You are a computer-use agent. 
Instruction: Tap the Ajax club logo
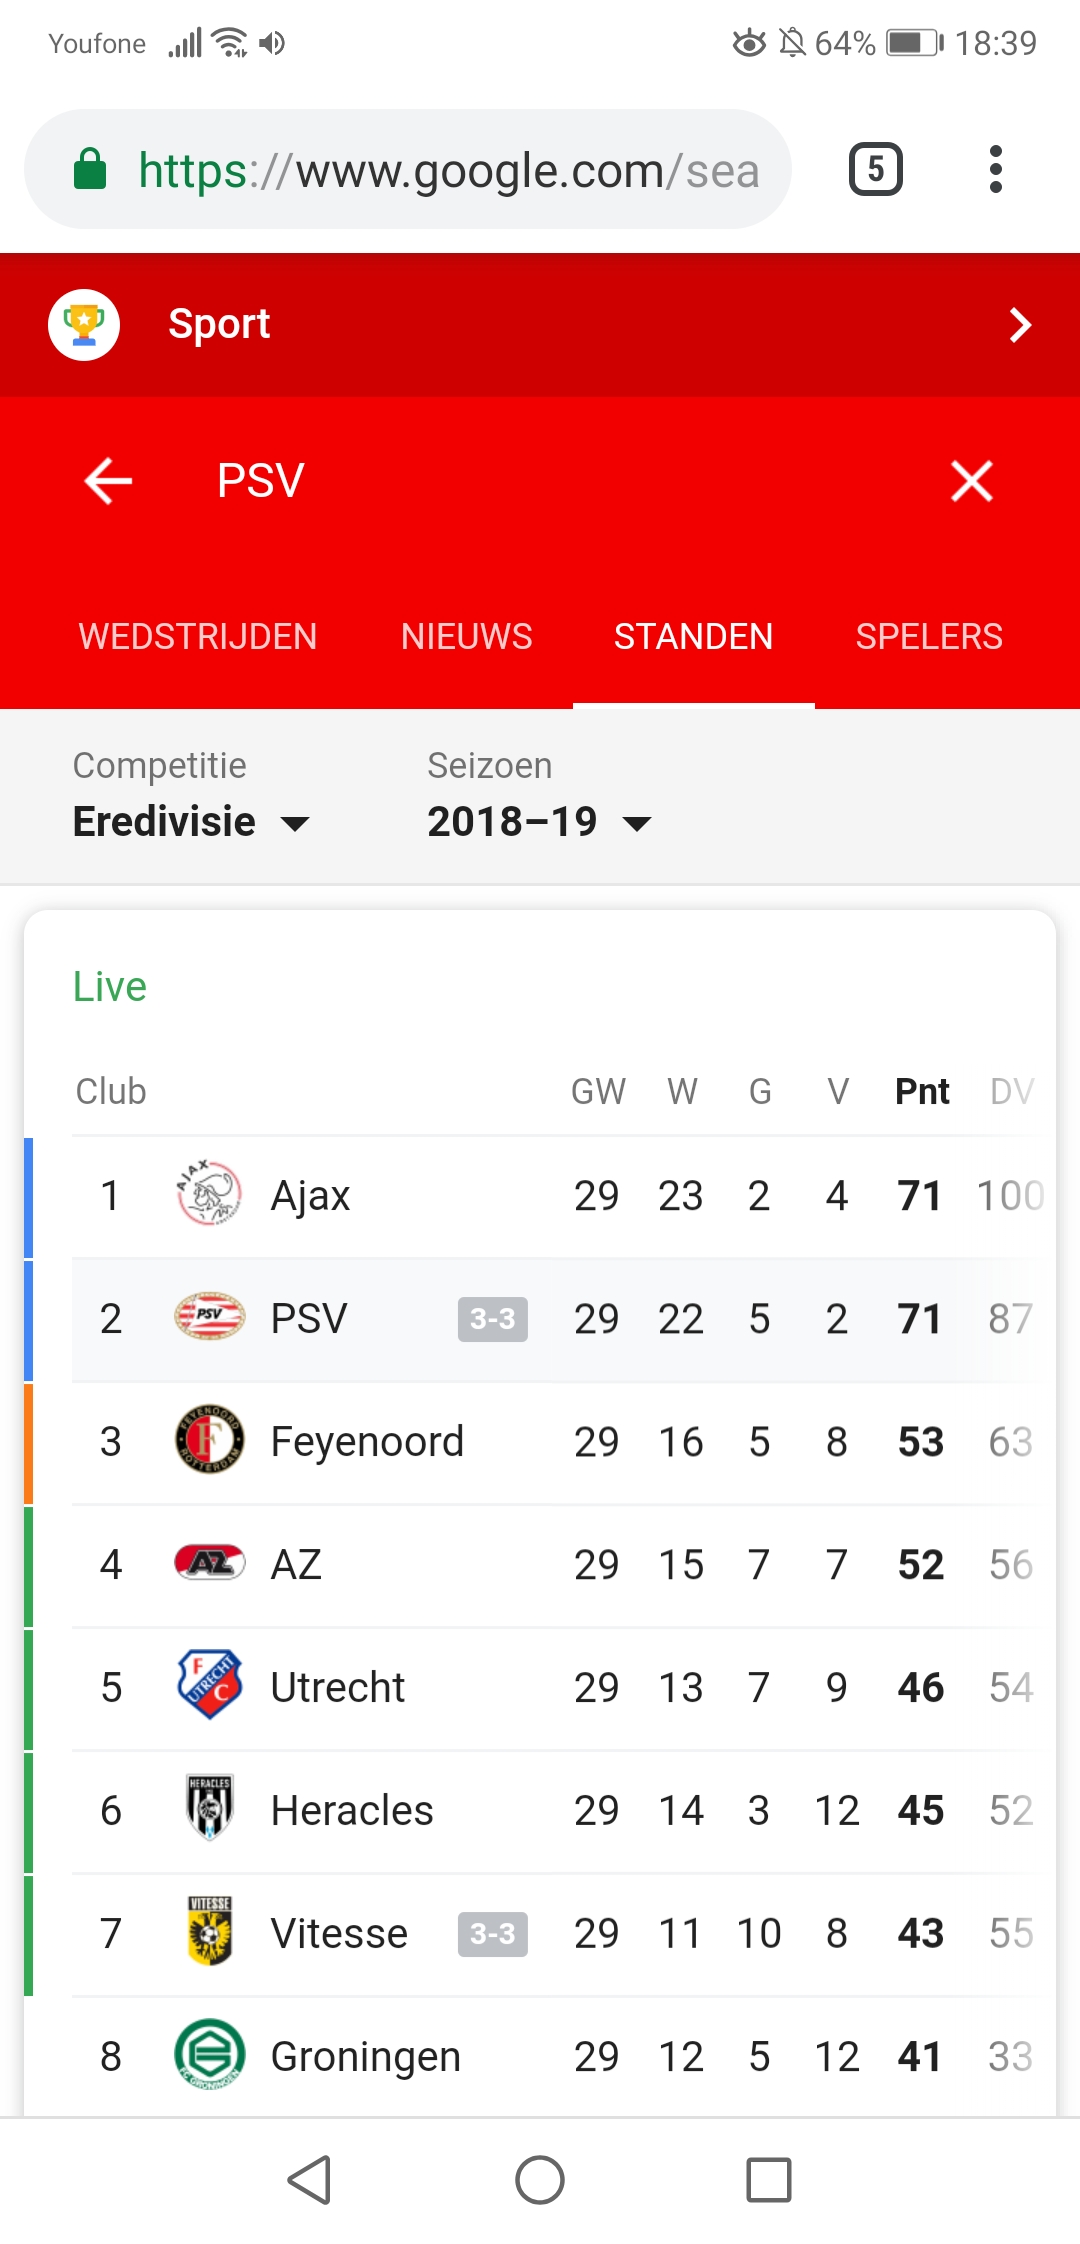pos(209,1195)
